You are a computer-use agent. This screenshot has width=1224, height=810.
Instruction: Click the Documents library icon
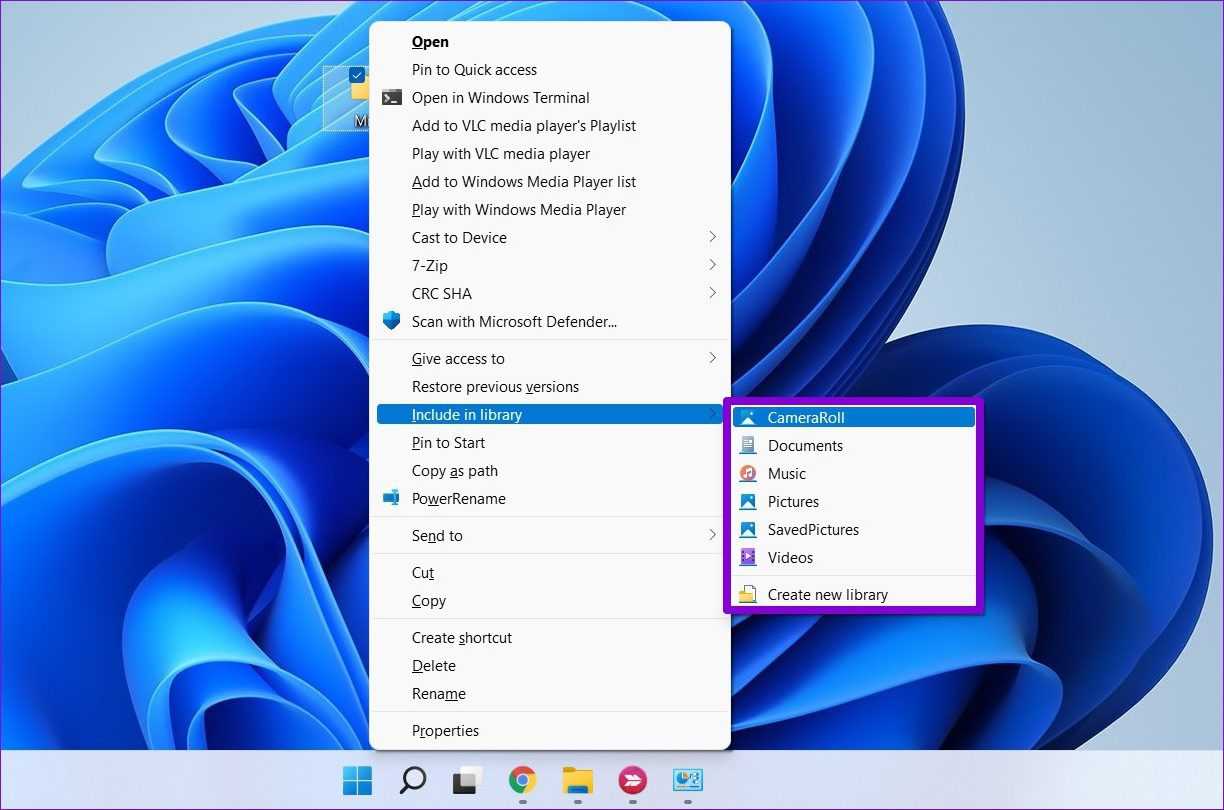click(x=748, y=446)
